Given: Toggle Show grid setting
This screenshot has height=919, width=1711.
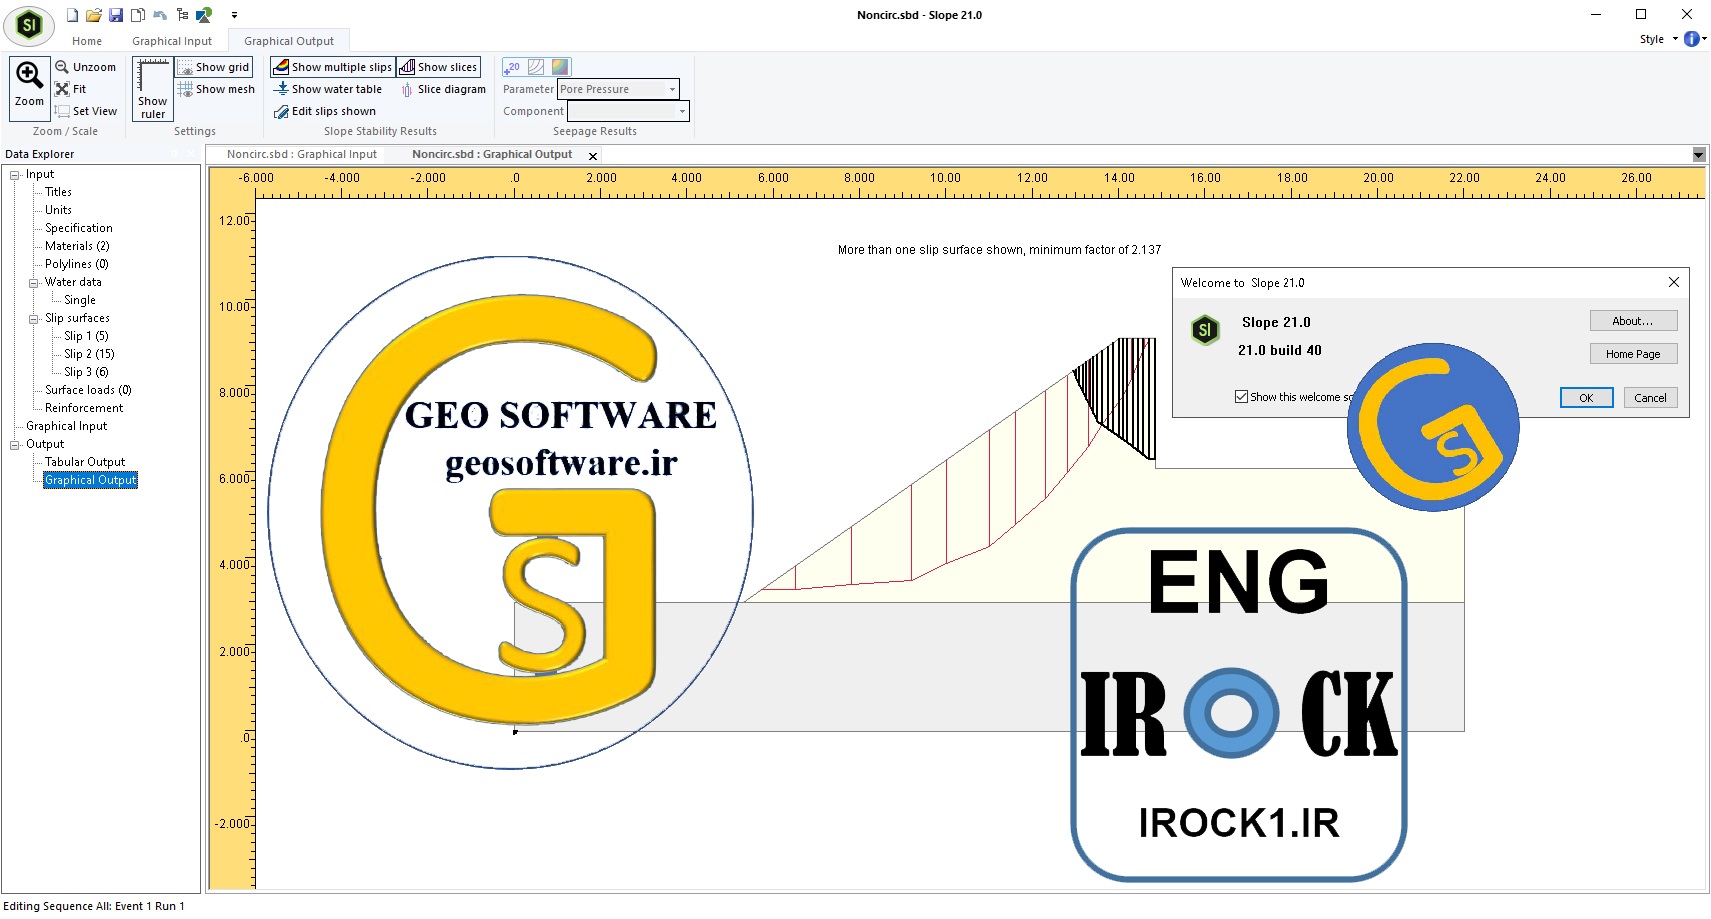Looking at the screenshot, I should [214, 67].
